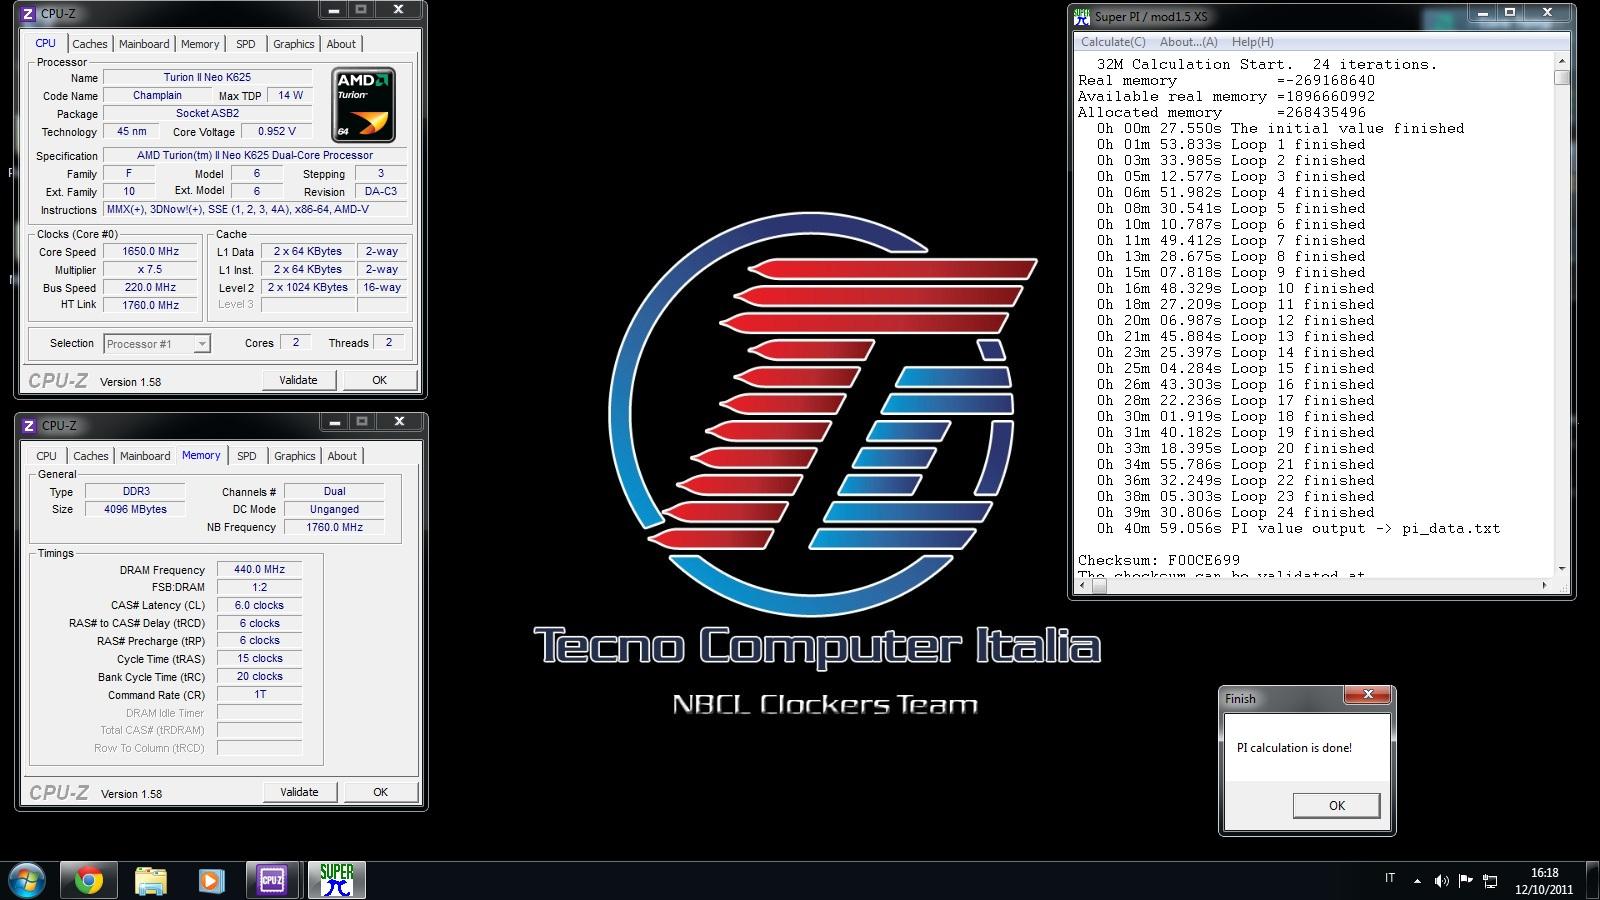Select CPU tab in bottom CPU-Z window
This screenshot has height=900, width=1600.
[x=47, y=456]
